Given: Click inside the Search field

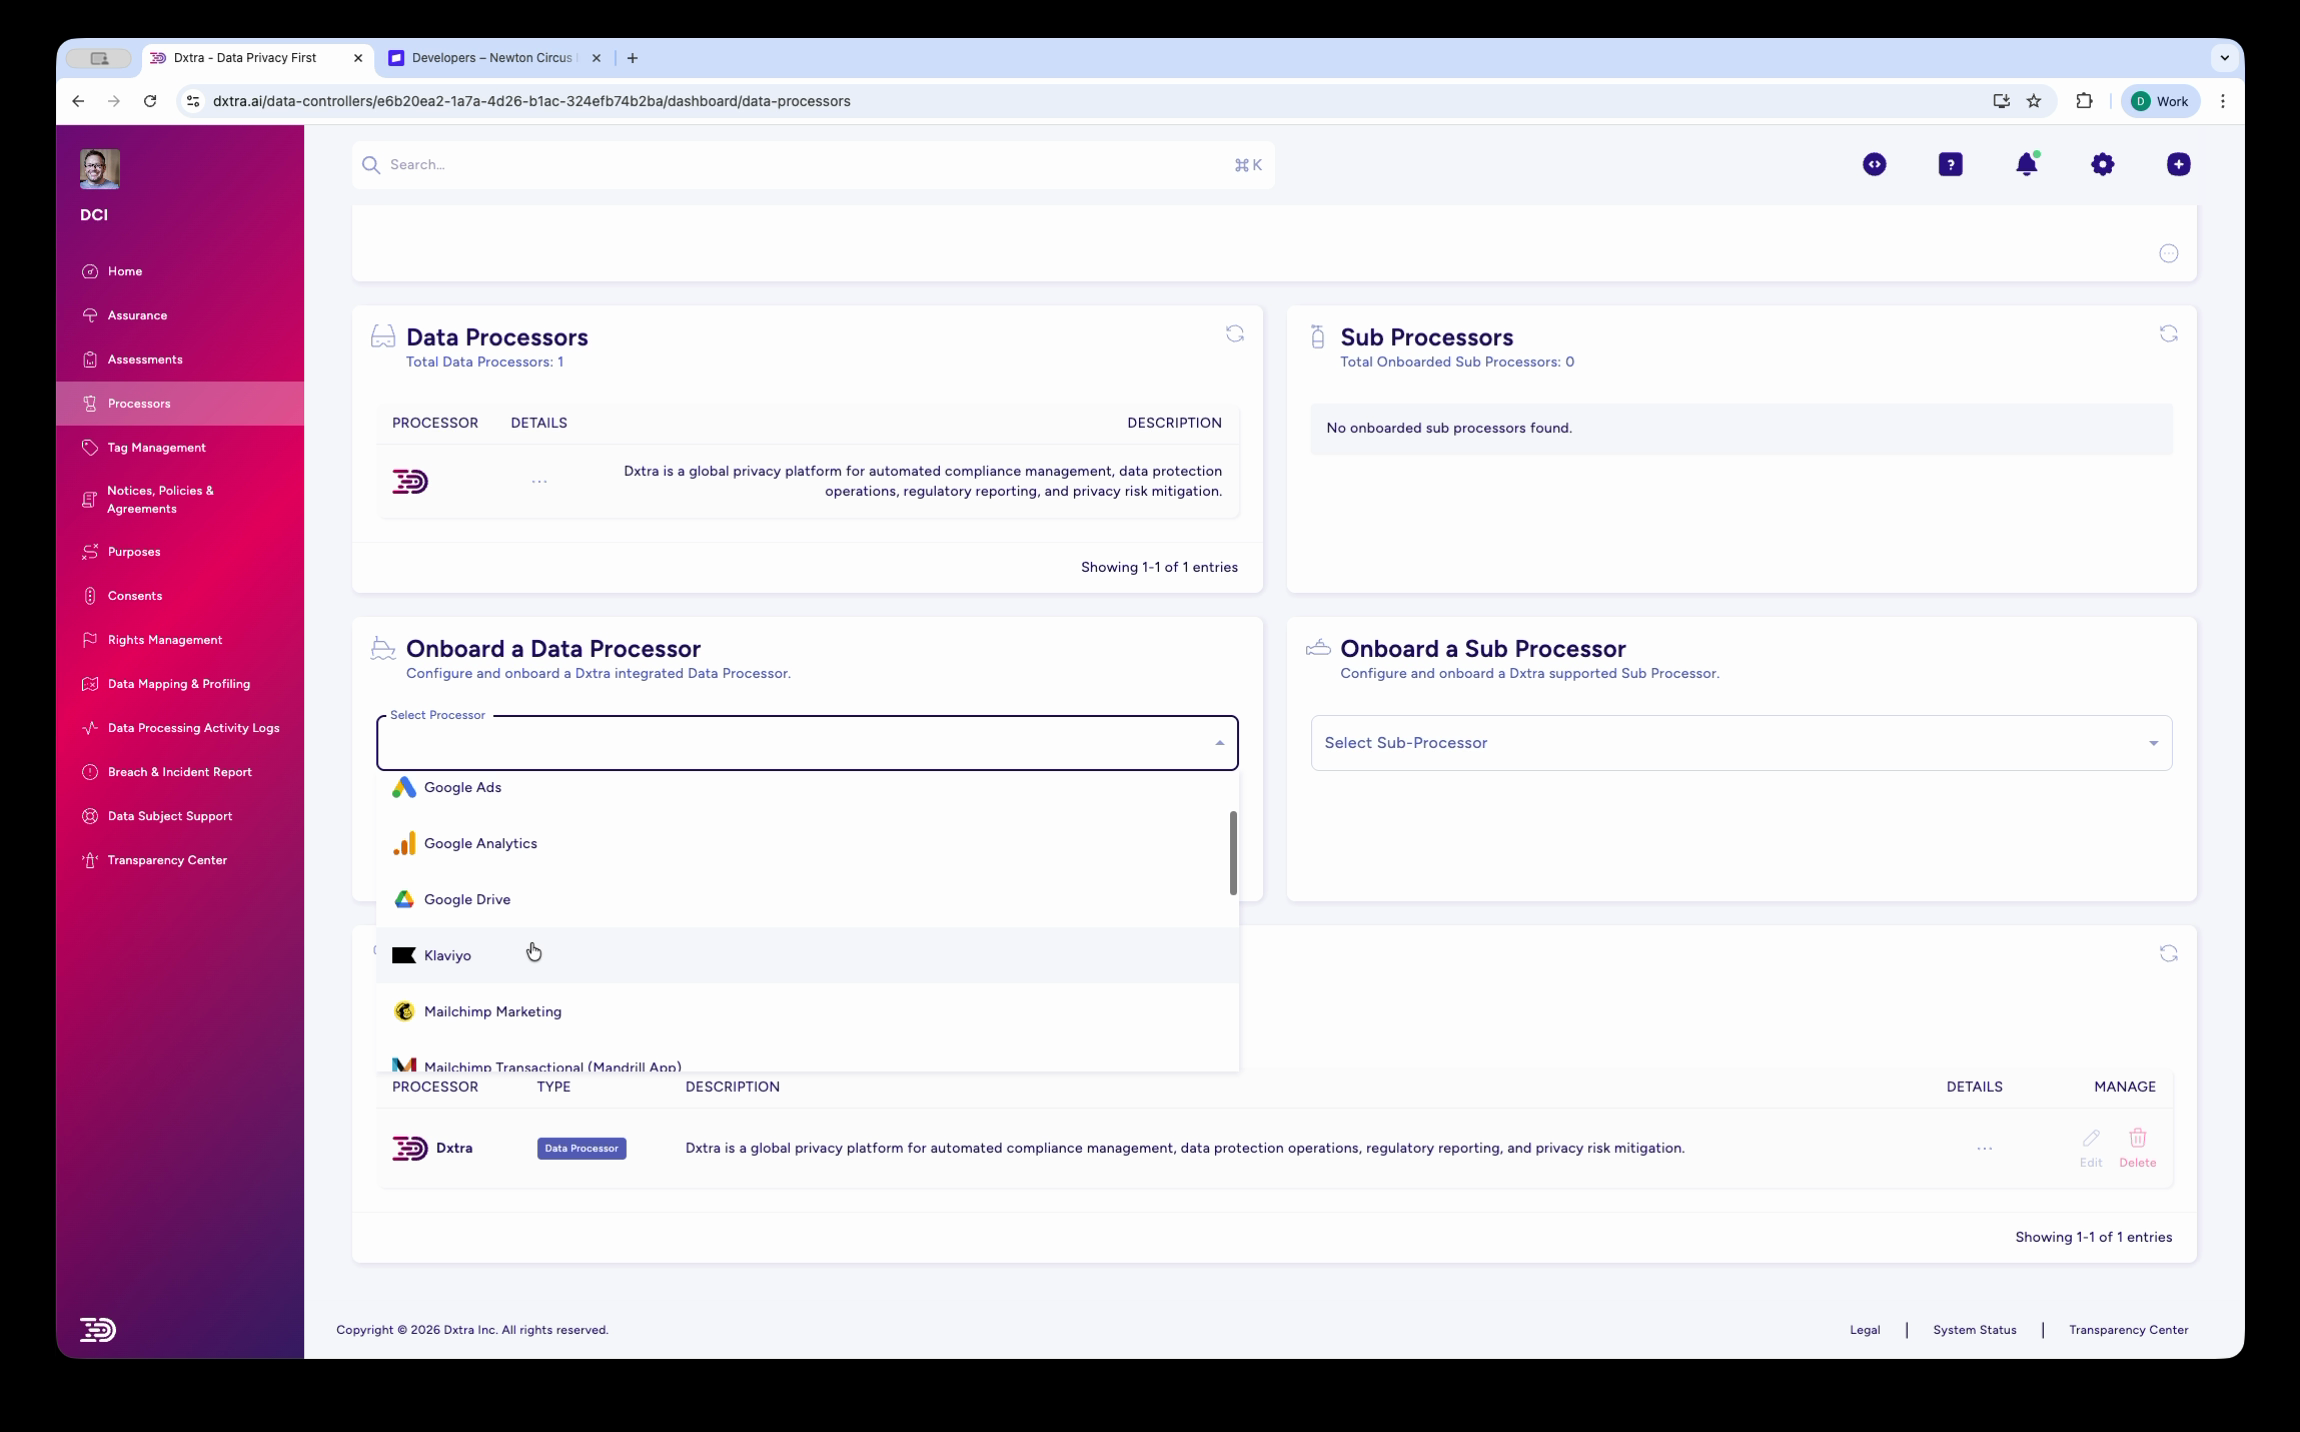Looking at the screenshot, I should (x=700, y=164).
